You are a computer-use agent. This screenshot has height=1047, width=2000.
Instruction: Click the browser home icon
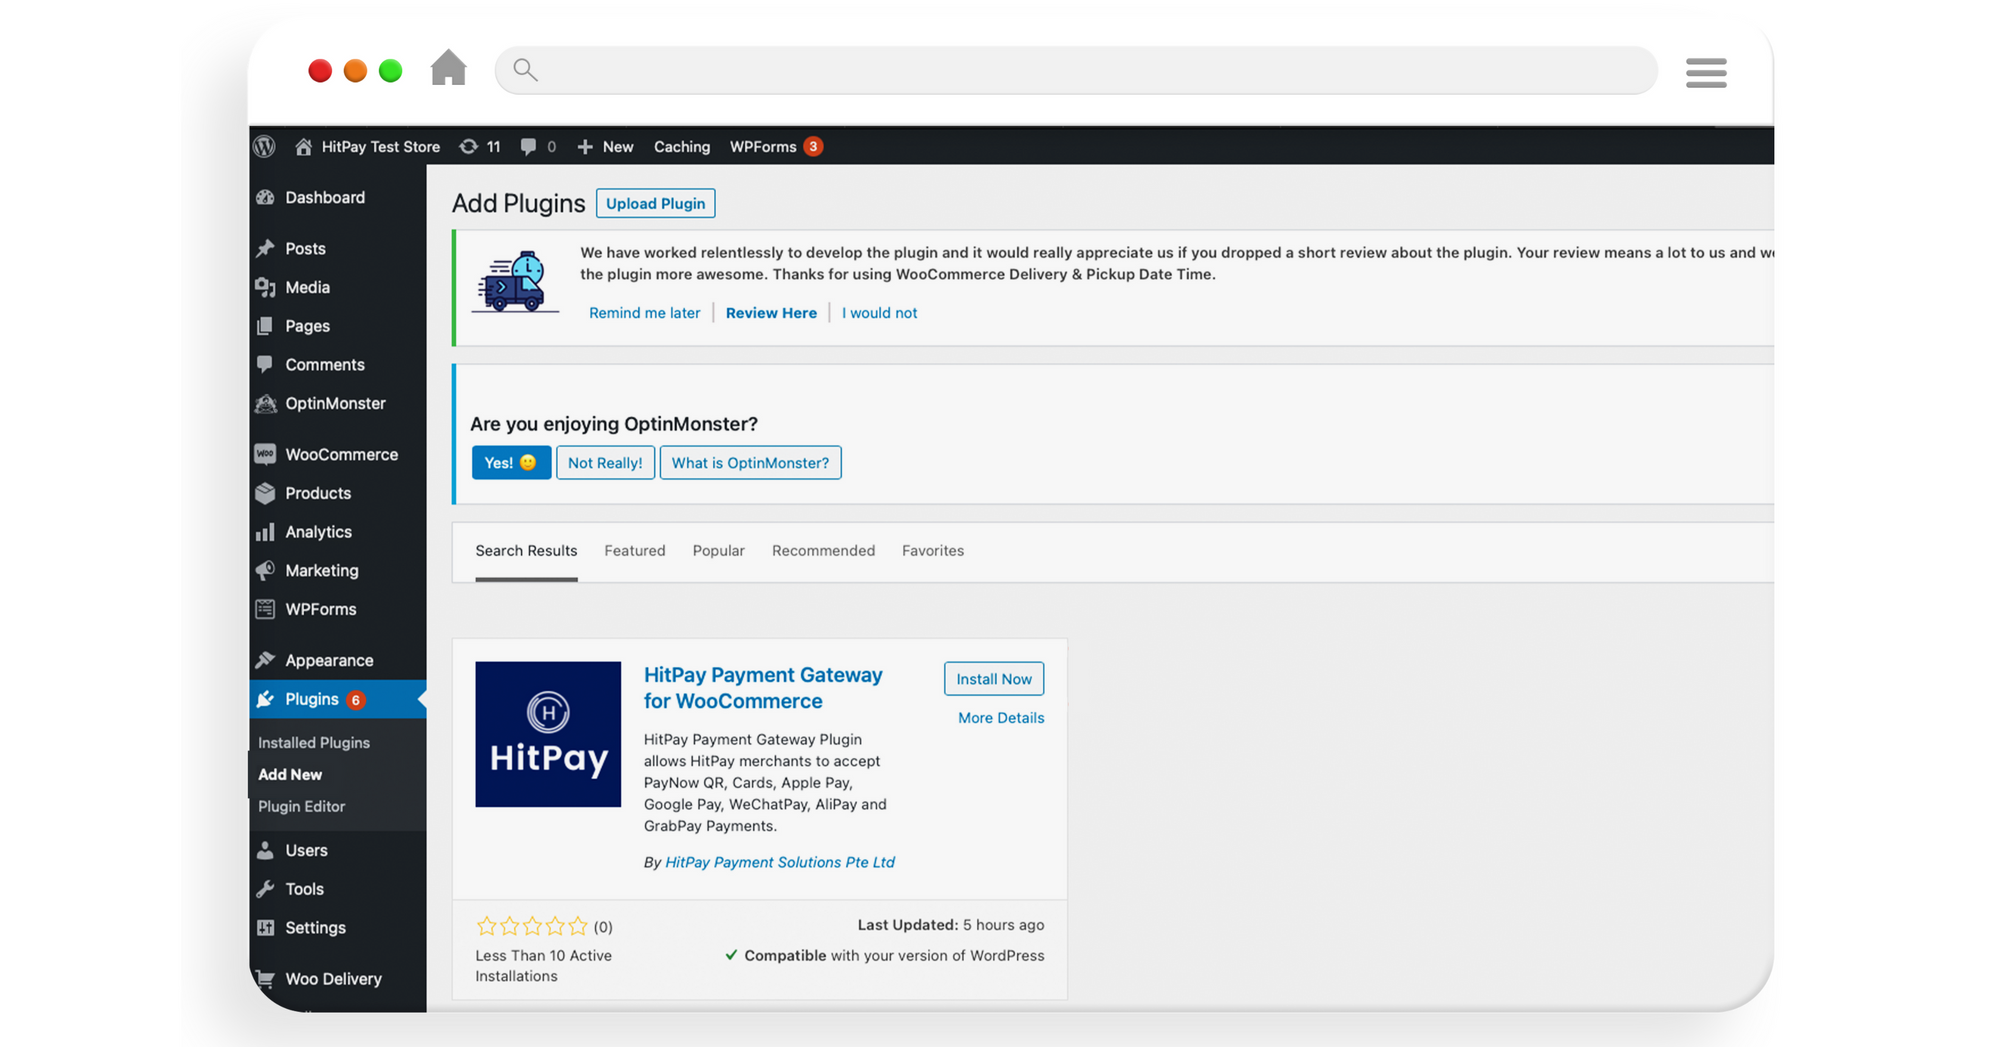(x=449, y=68)
